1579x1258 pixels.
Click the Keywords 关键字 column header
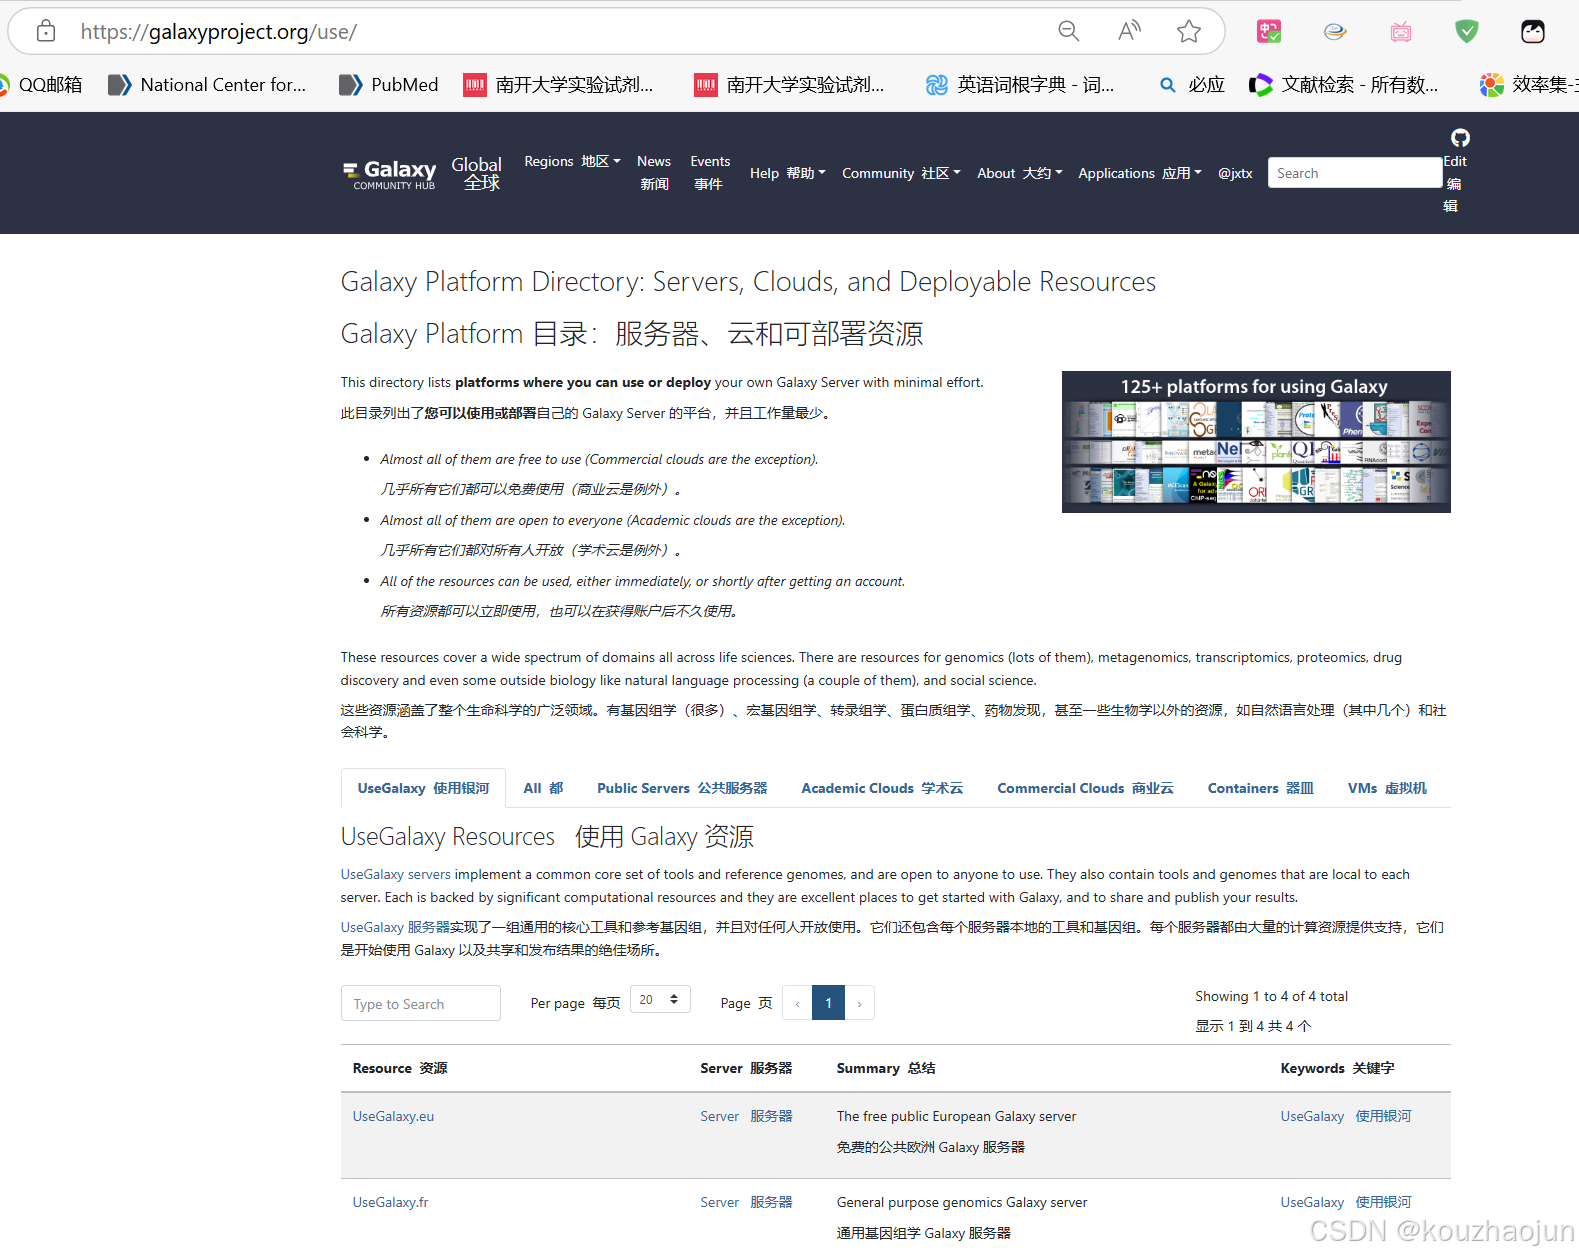pos(1337,1068)
